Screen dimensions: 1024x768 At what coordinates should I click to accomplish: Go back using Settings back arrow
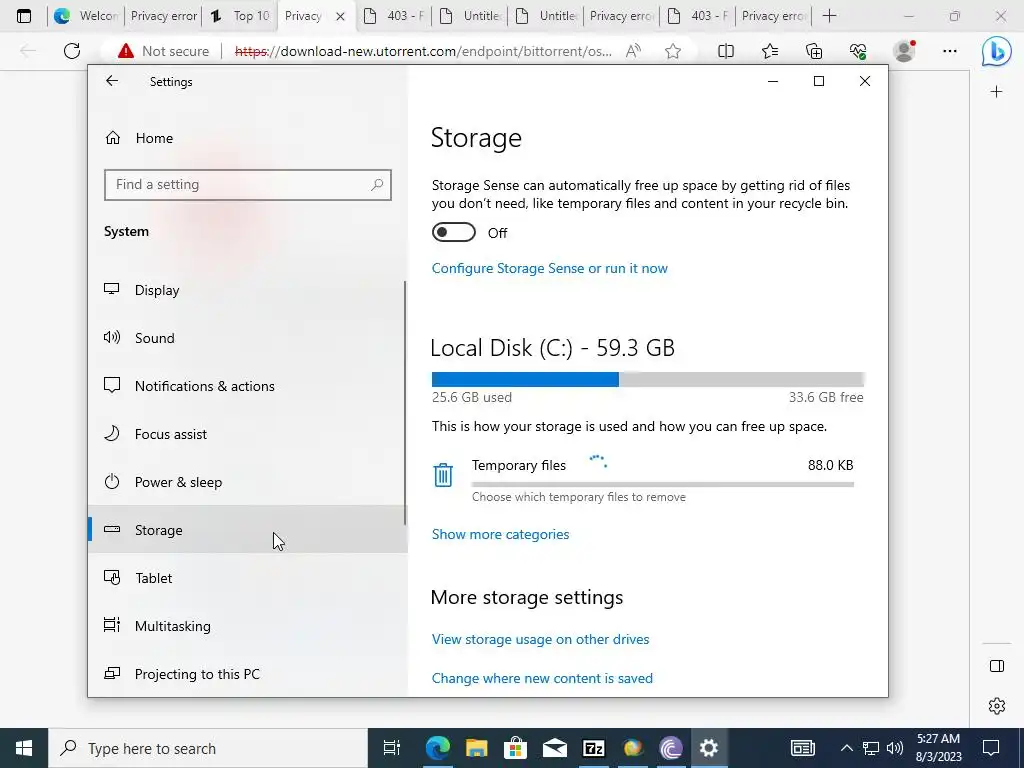112,81
